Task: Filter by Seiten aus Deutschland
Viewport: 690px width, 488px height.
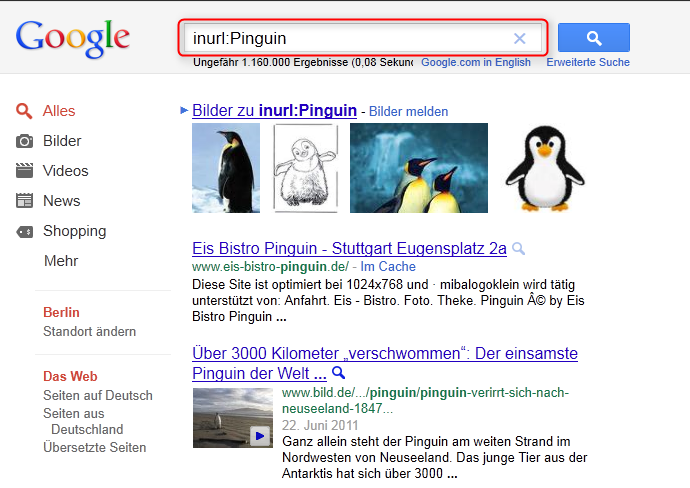Action: coord(83,422)
